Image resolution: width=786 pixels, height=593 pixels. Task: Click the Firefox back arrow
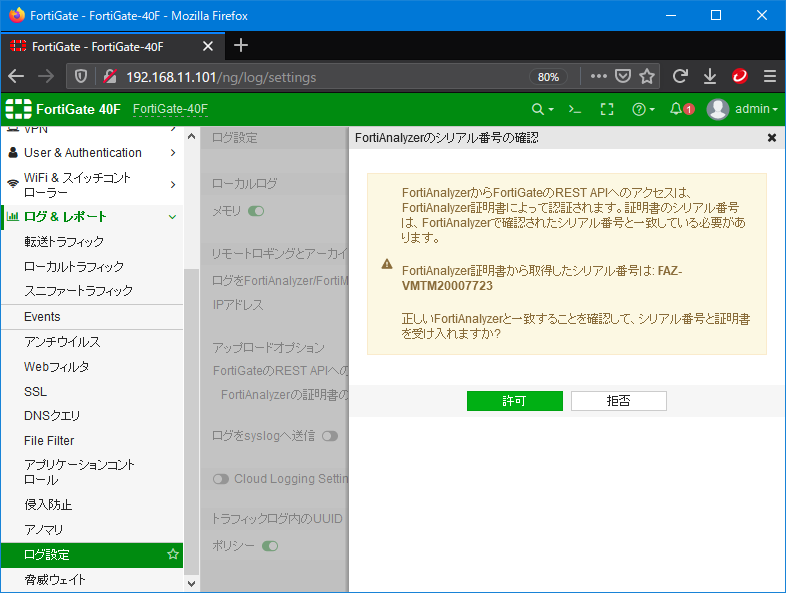coord(16,77)
